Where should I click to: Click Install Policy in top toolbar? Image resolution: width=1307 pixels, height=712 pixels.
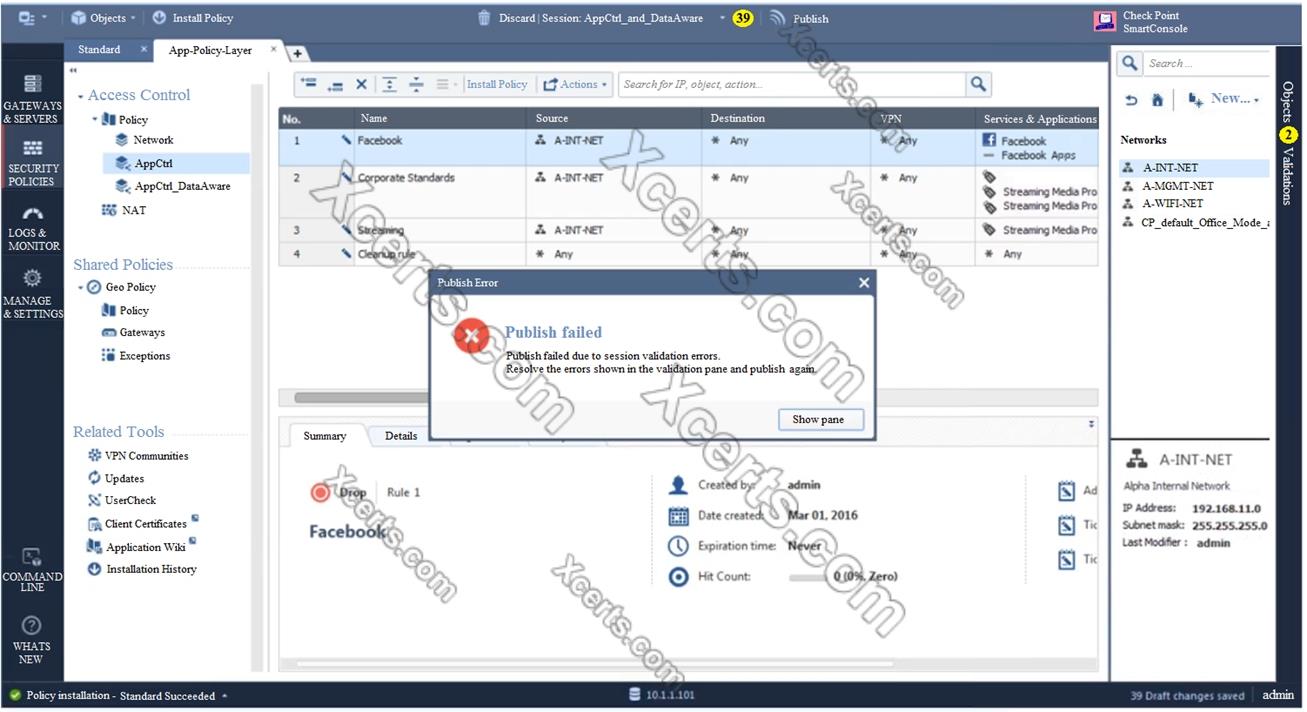(x=192, y=18)
